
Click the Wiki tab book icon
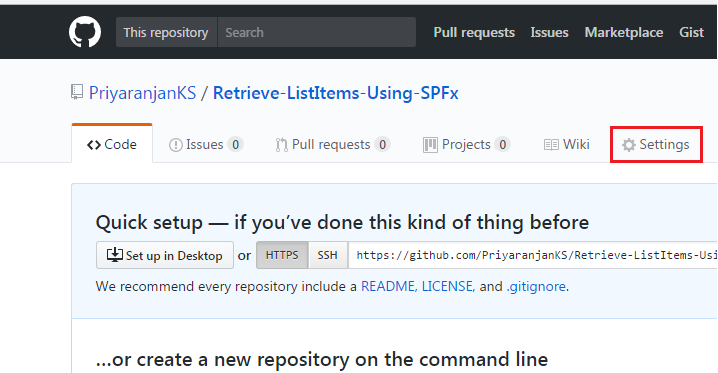pyautogui.click(x=551, y=145)
